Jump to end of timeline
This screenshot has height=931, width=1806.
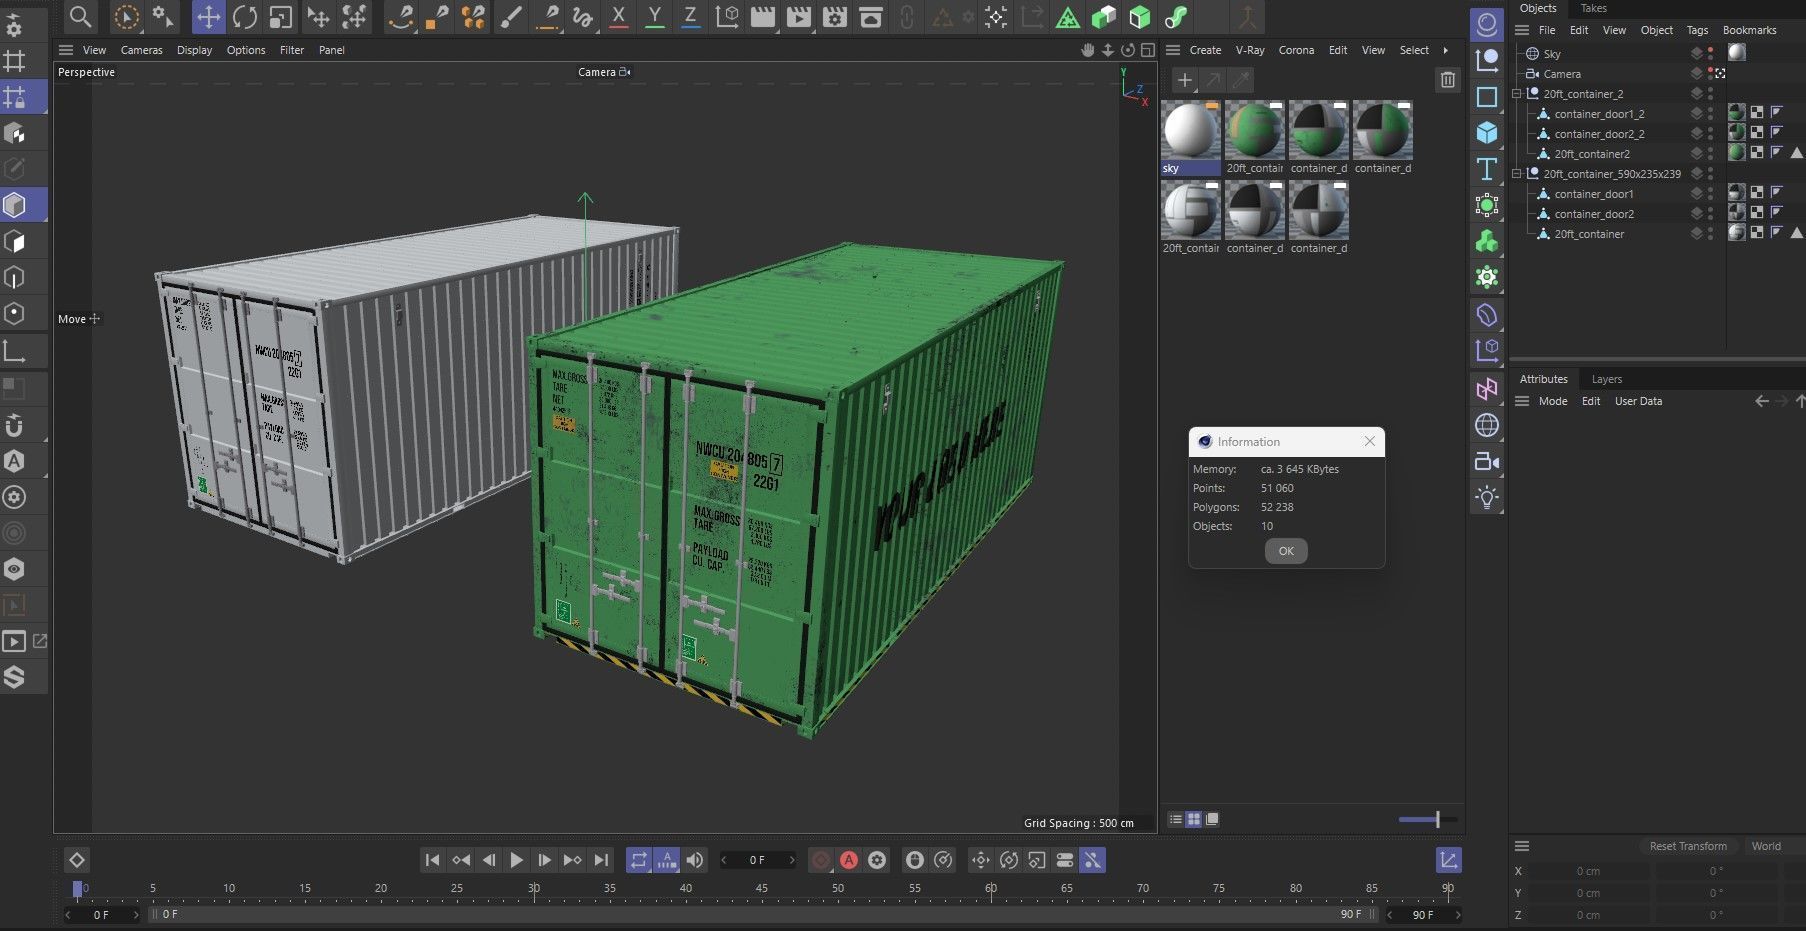coord(600,860)
